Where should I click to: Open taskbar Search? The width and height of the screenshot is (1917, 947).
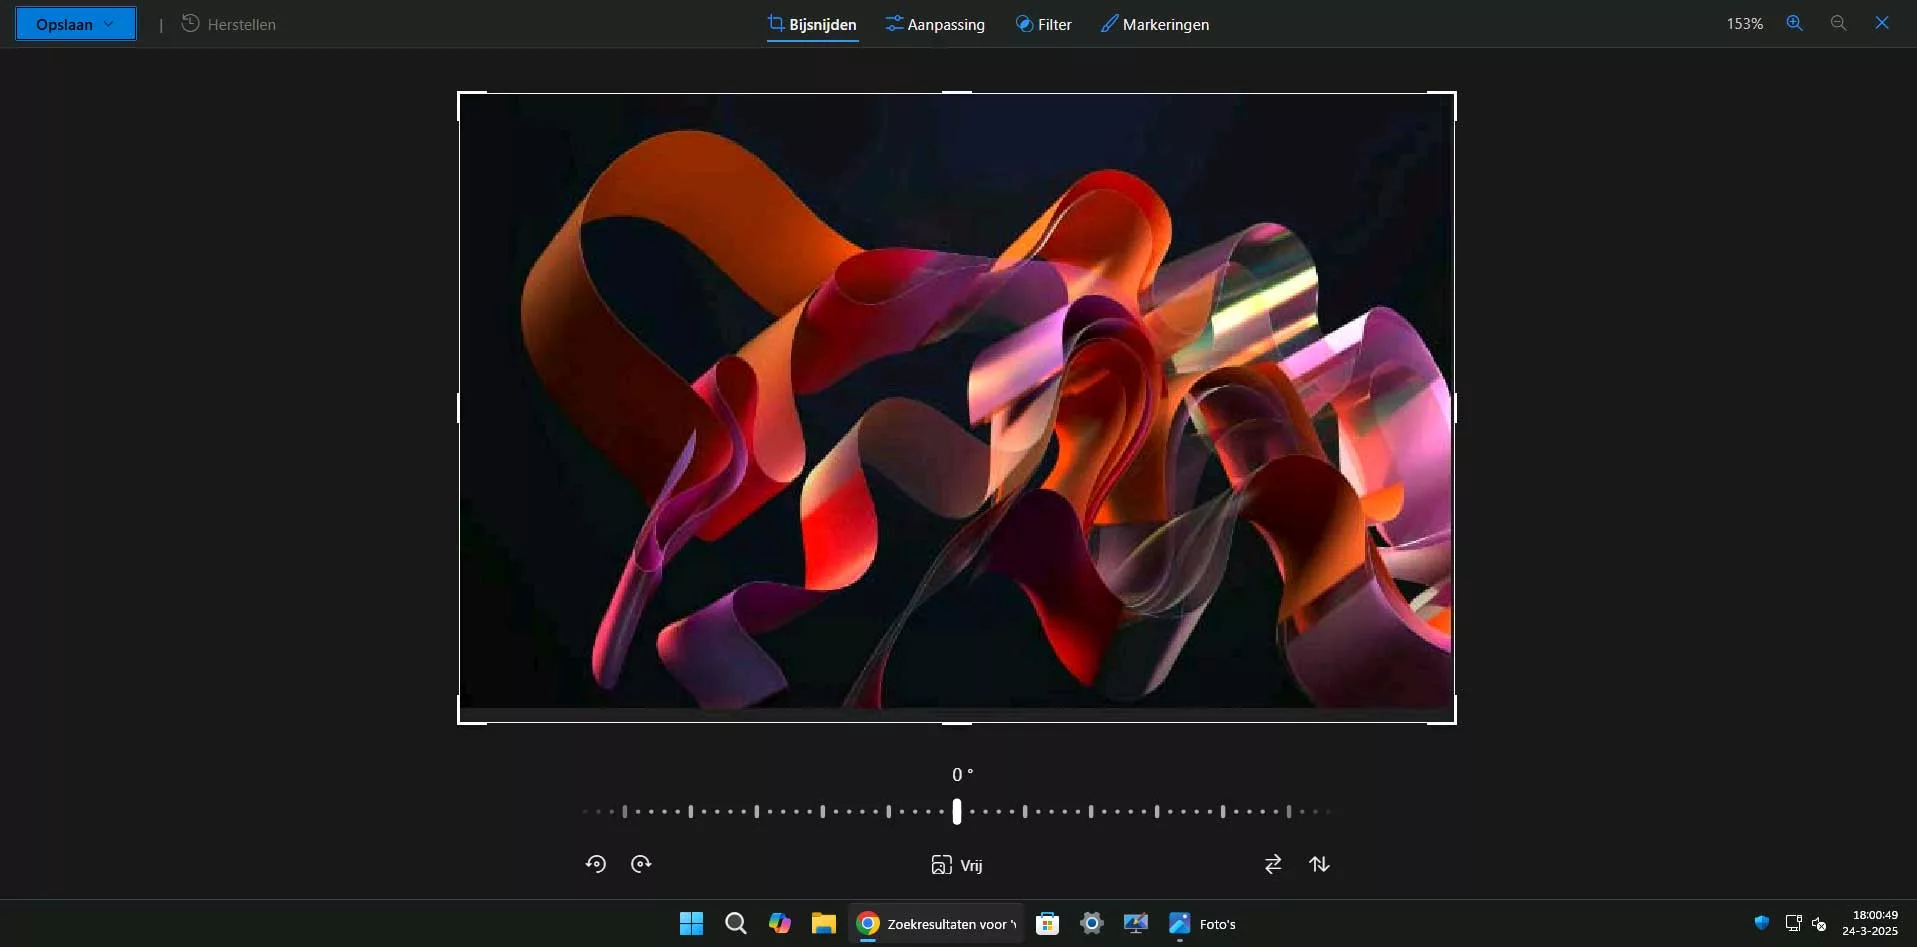pos(736,923)
